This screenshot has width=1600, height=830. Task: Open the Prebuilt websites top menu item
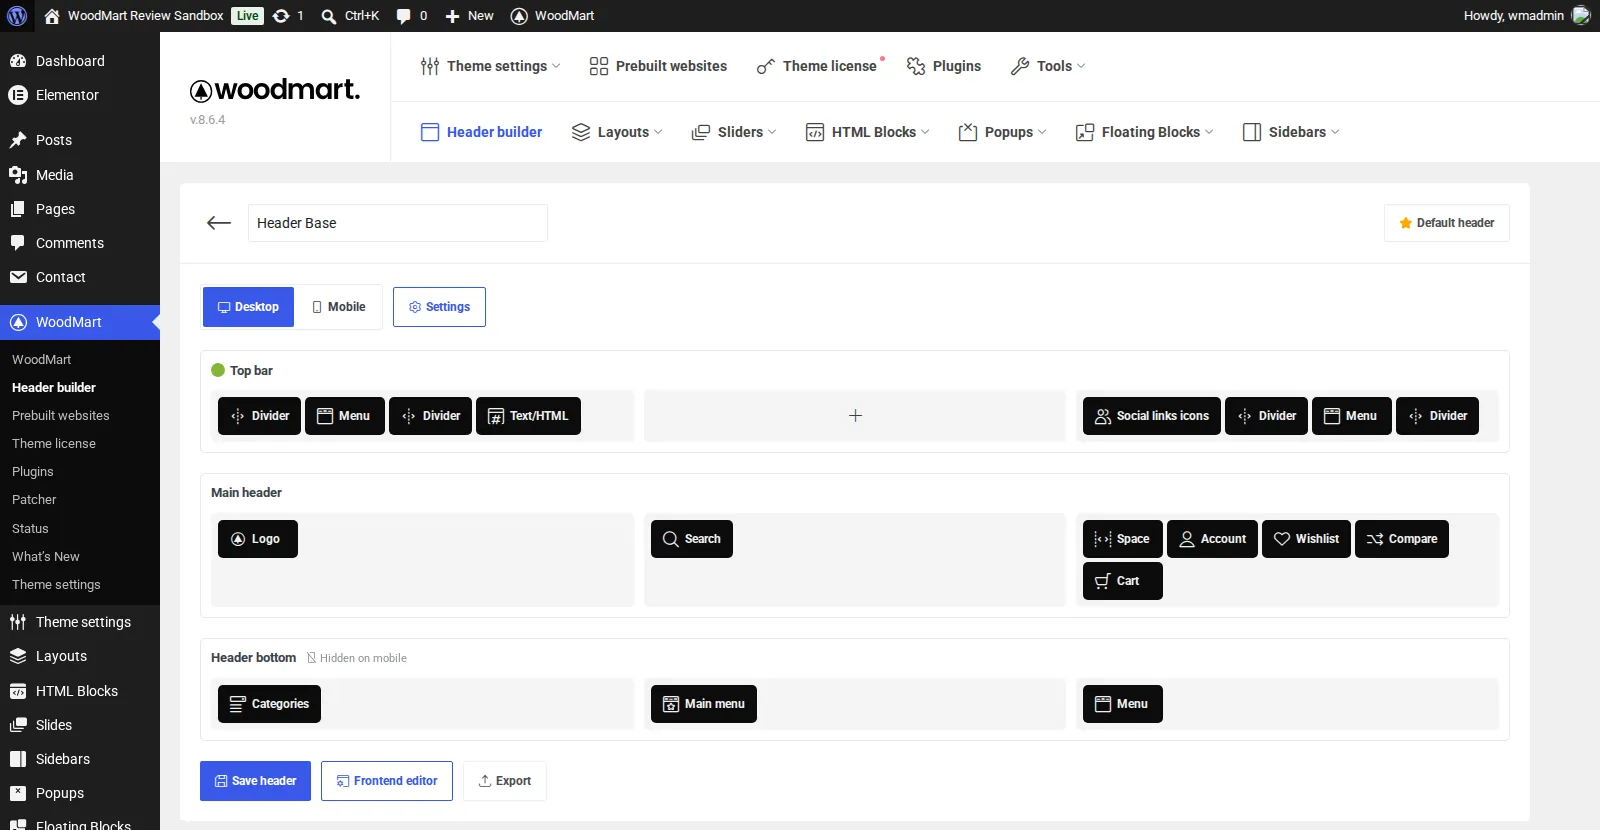click(x=658, y=66)
